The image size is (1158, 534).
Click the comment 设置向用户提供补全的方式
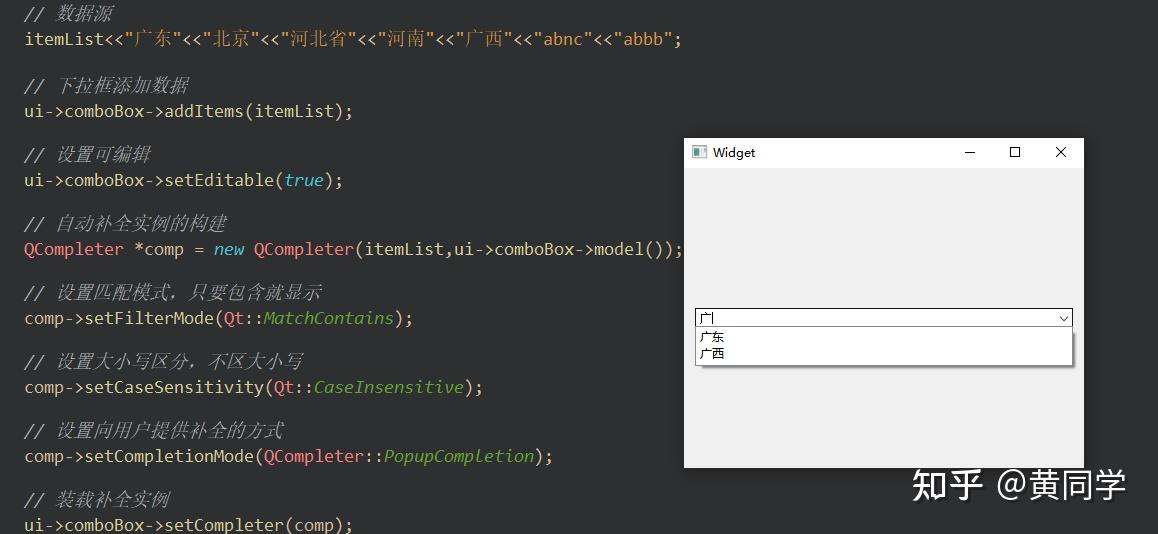coord(154,431)
